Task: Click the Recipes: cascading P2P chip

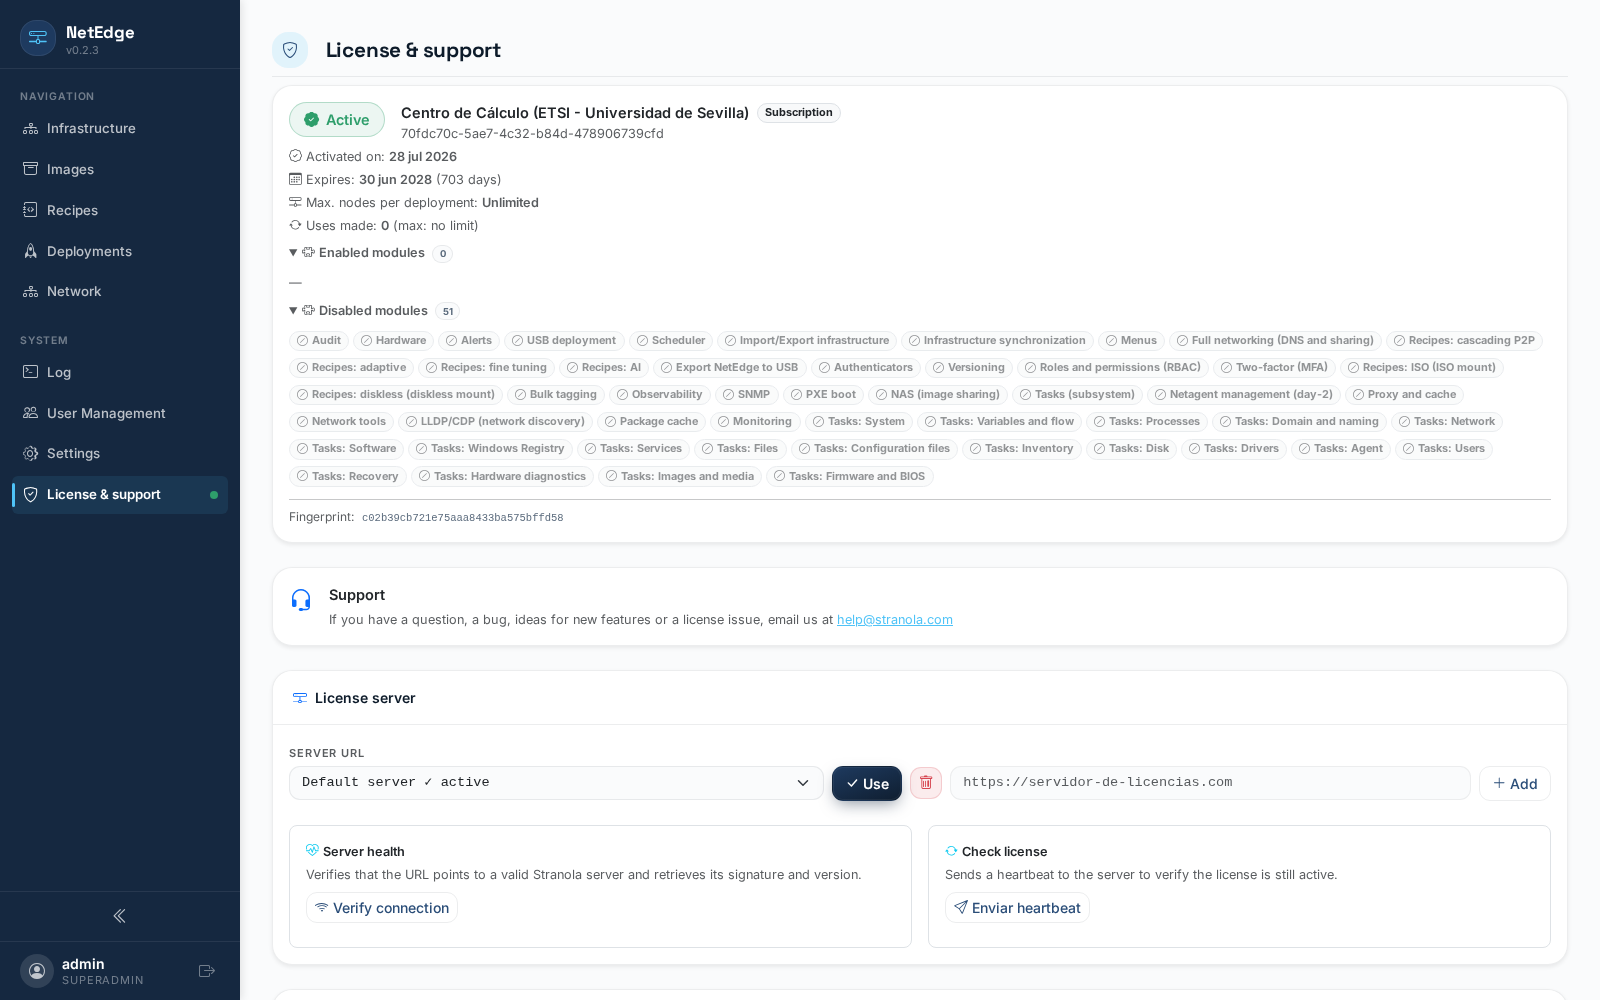Action: tap(1464, 341)
